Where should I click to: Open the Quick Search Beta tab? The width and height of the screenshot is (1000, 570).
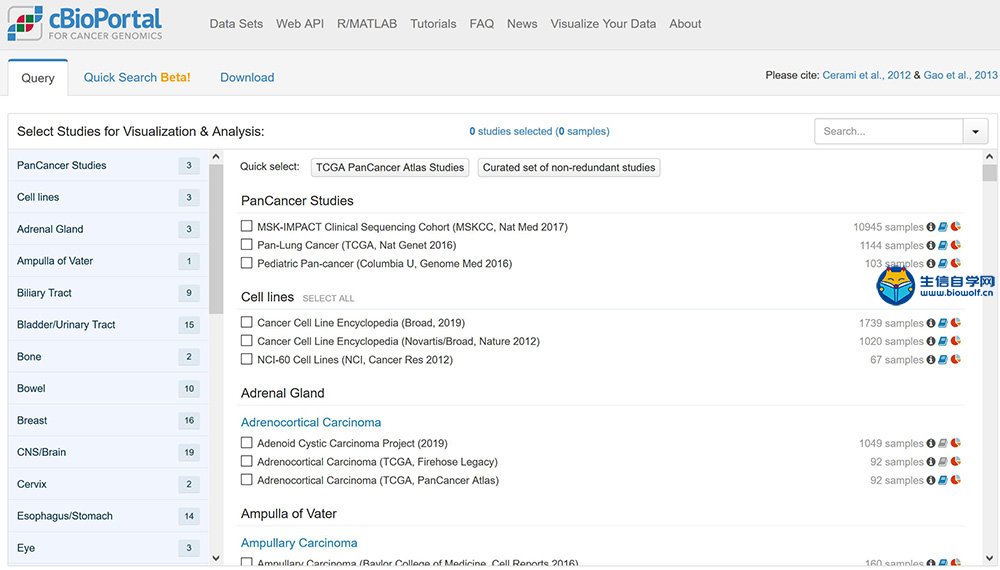tap(137, 77)
